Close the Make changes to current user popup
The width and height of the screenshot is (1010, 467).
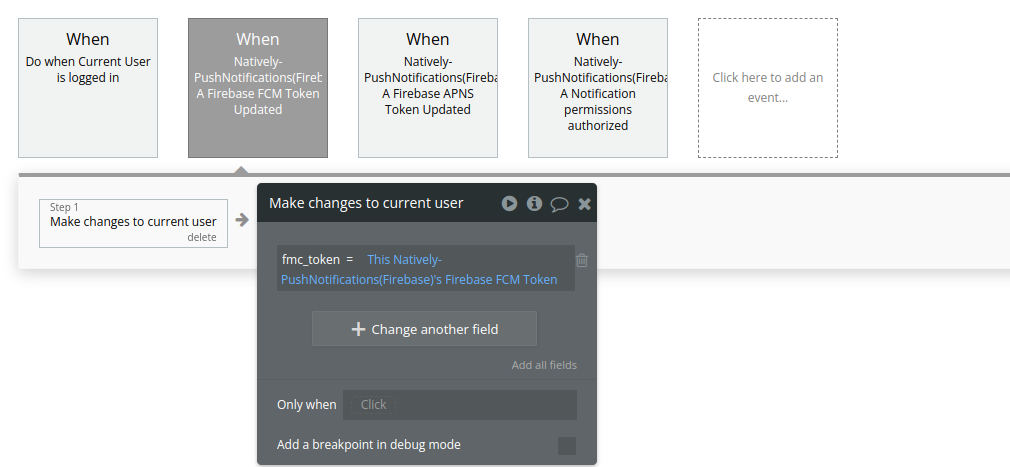coord(584,204)
